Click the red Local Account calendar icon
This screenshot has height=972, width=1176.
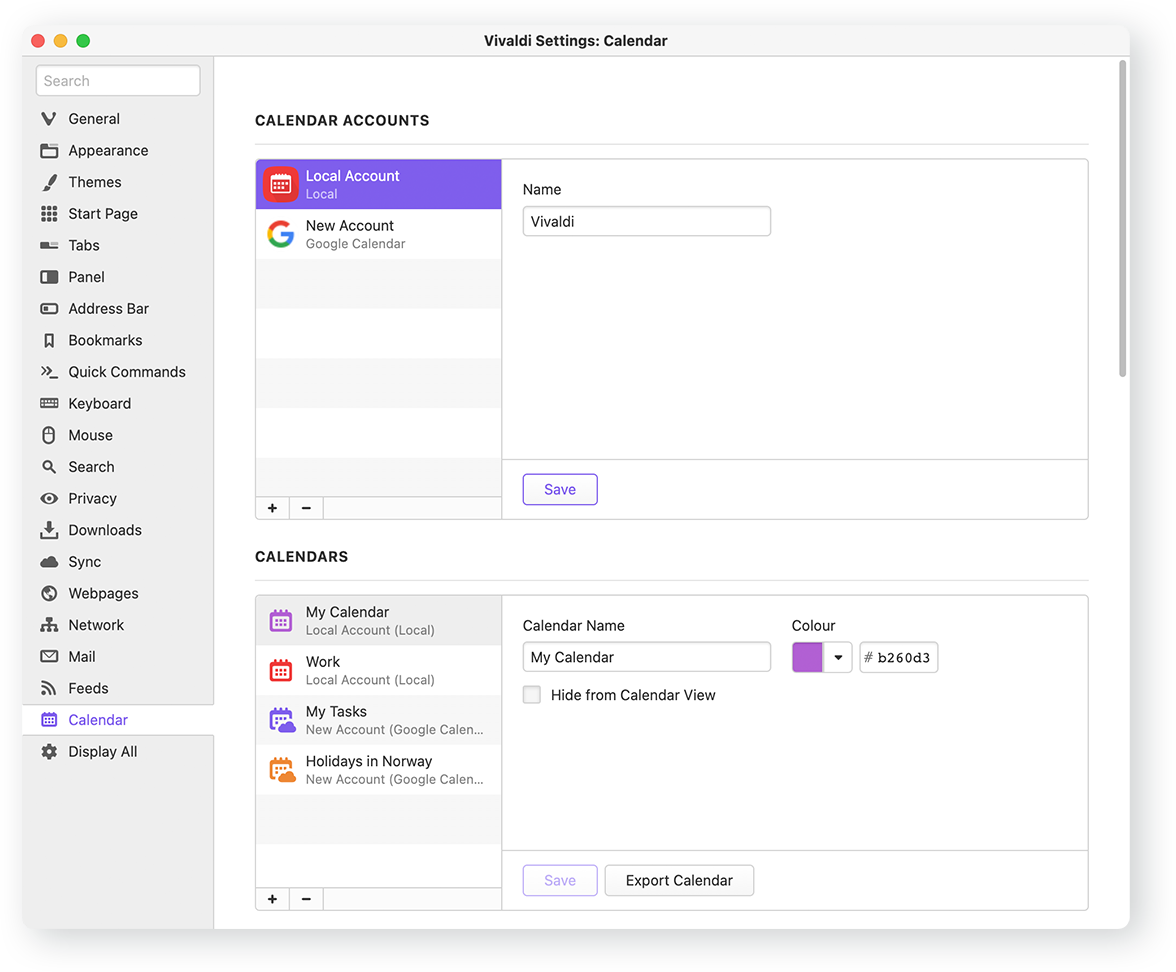tap(280, 184)
